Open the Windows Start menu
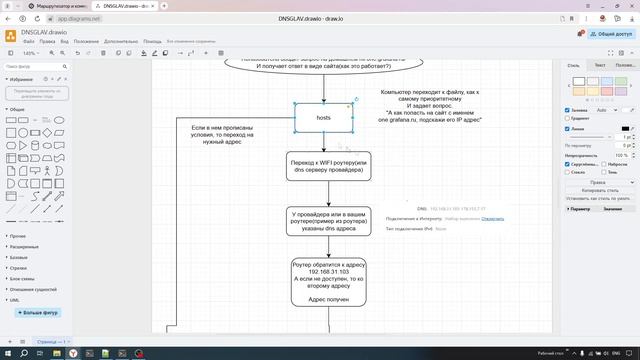This screenshot has height=360, width=640. 8,353
